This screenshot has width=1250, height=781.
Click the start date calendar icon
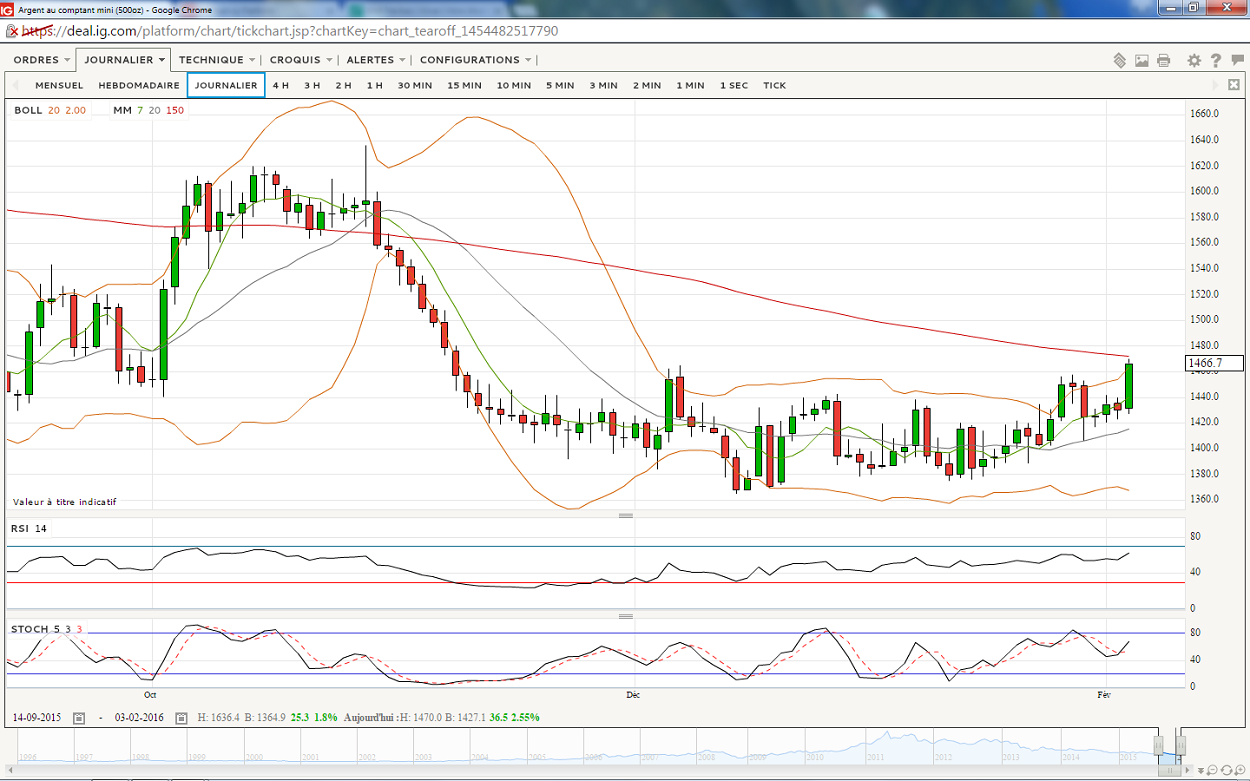tap(79, 718)
